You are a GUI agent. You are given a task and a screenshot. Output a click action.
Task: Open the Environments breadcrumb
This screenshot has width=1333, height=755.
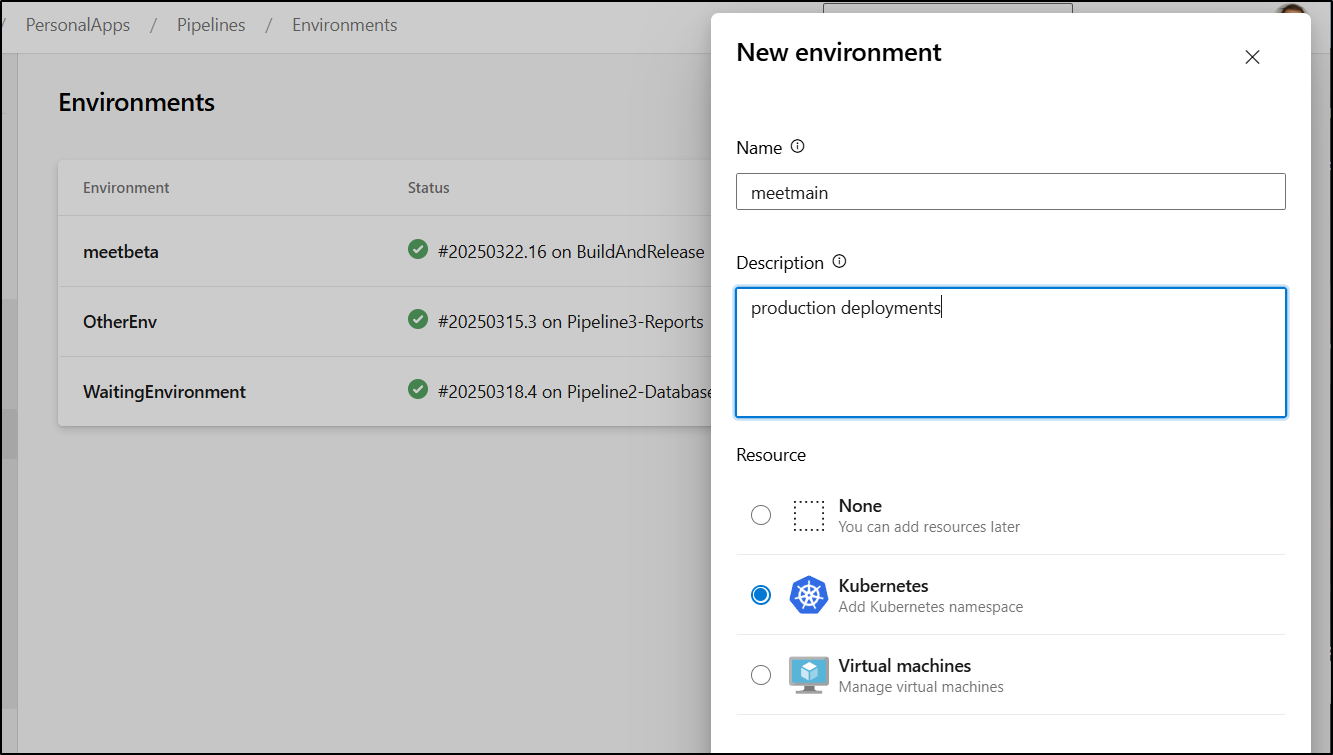(344, 25)
